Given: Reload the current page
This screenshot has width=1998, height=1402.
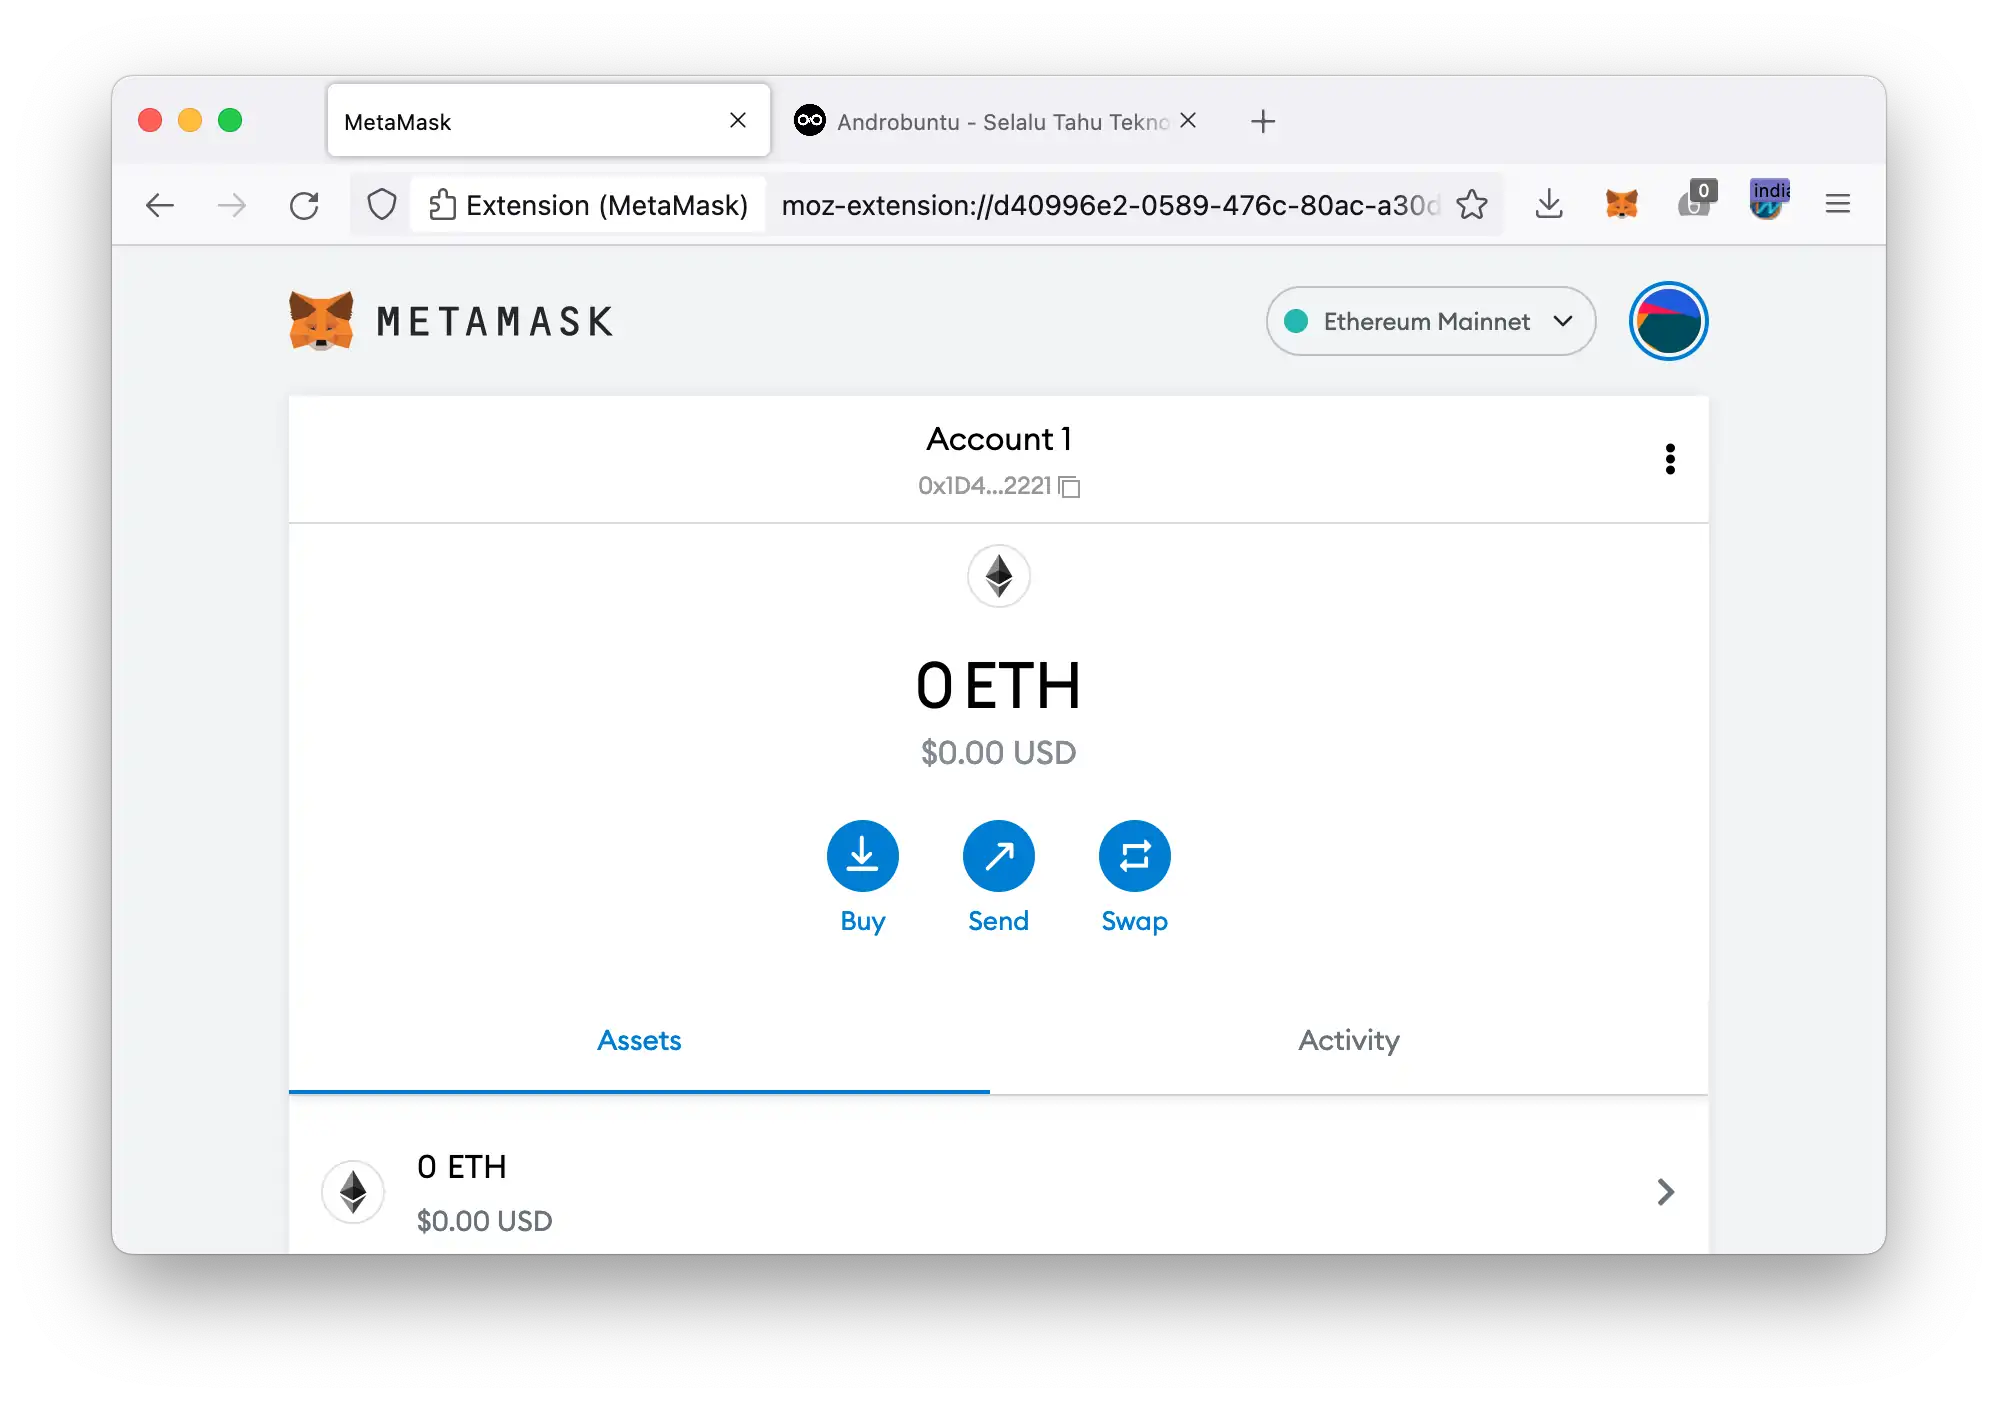Looking at the screenshot, I should pos(306,204).
